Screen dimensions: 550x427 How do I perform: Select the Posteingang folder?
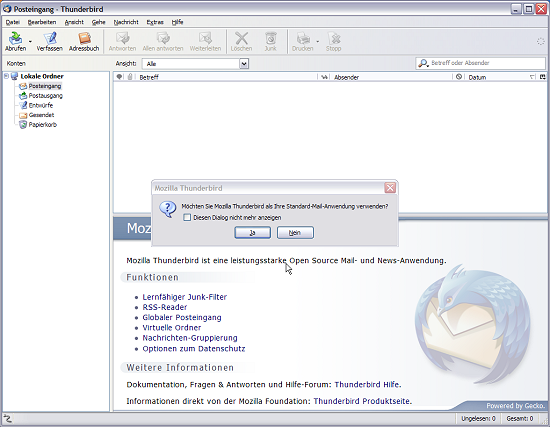tap(45, 86)
